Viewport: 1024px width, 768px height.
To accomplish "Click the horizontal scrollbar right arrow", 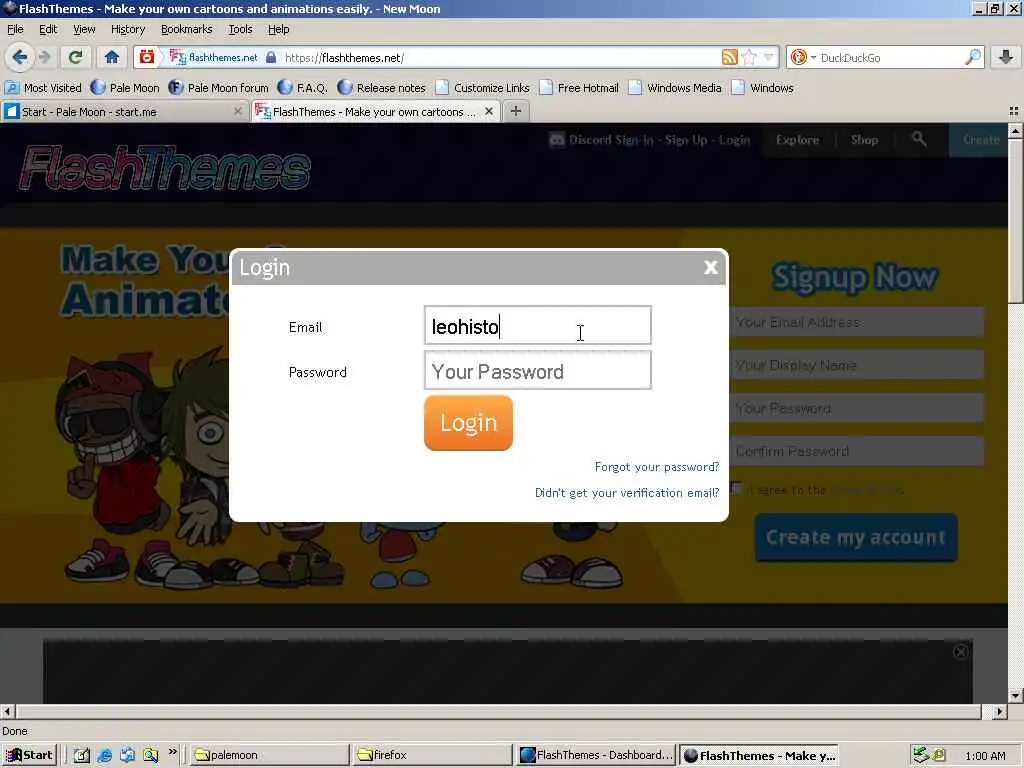I will point(1000,711).
